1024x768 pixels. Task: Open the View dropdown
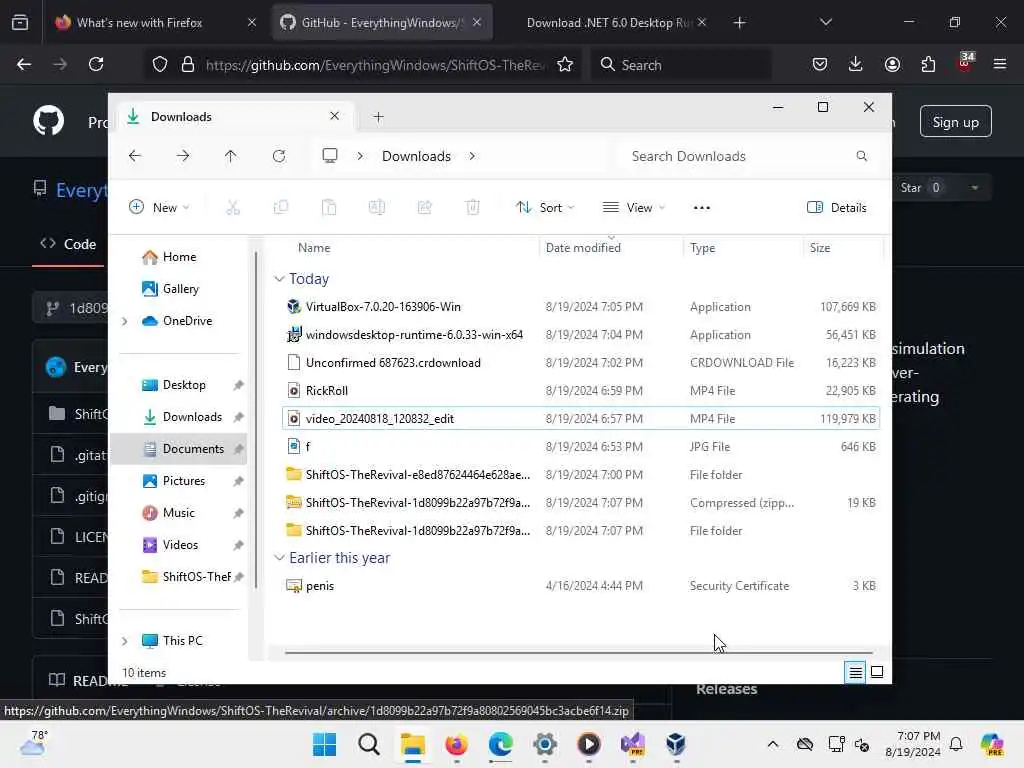tap(633, 208)
